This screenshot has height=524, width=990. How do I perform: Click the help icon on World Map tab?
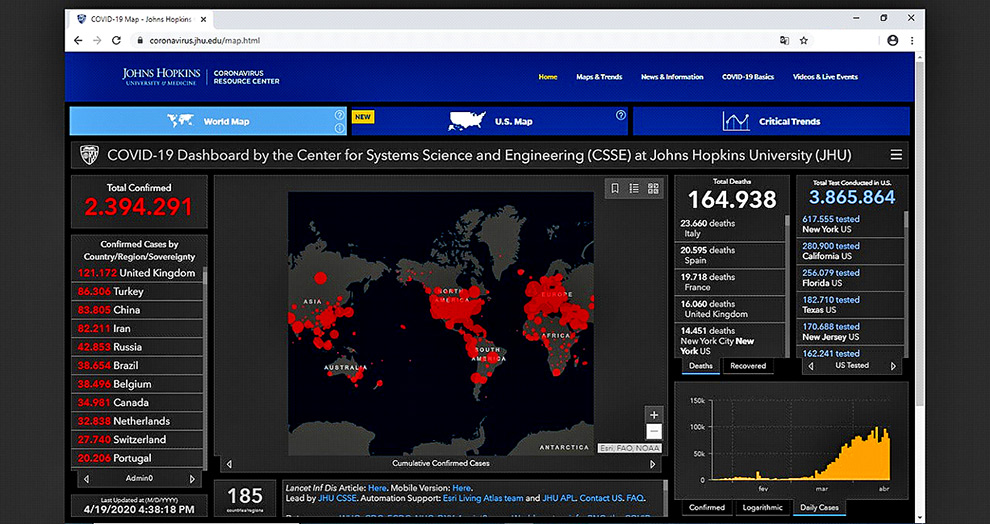pyautogui.click(x=340, y=115)
